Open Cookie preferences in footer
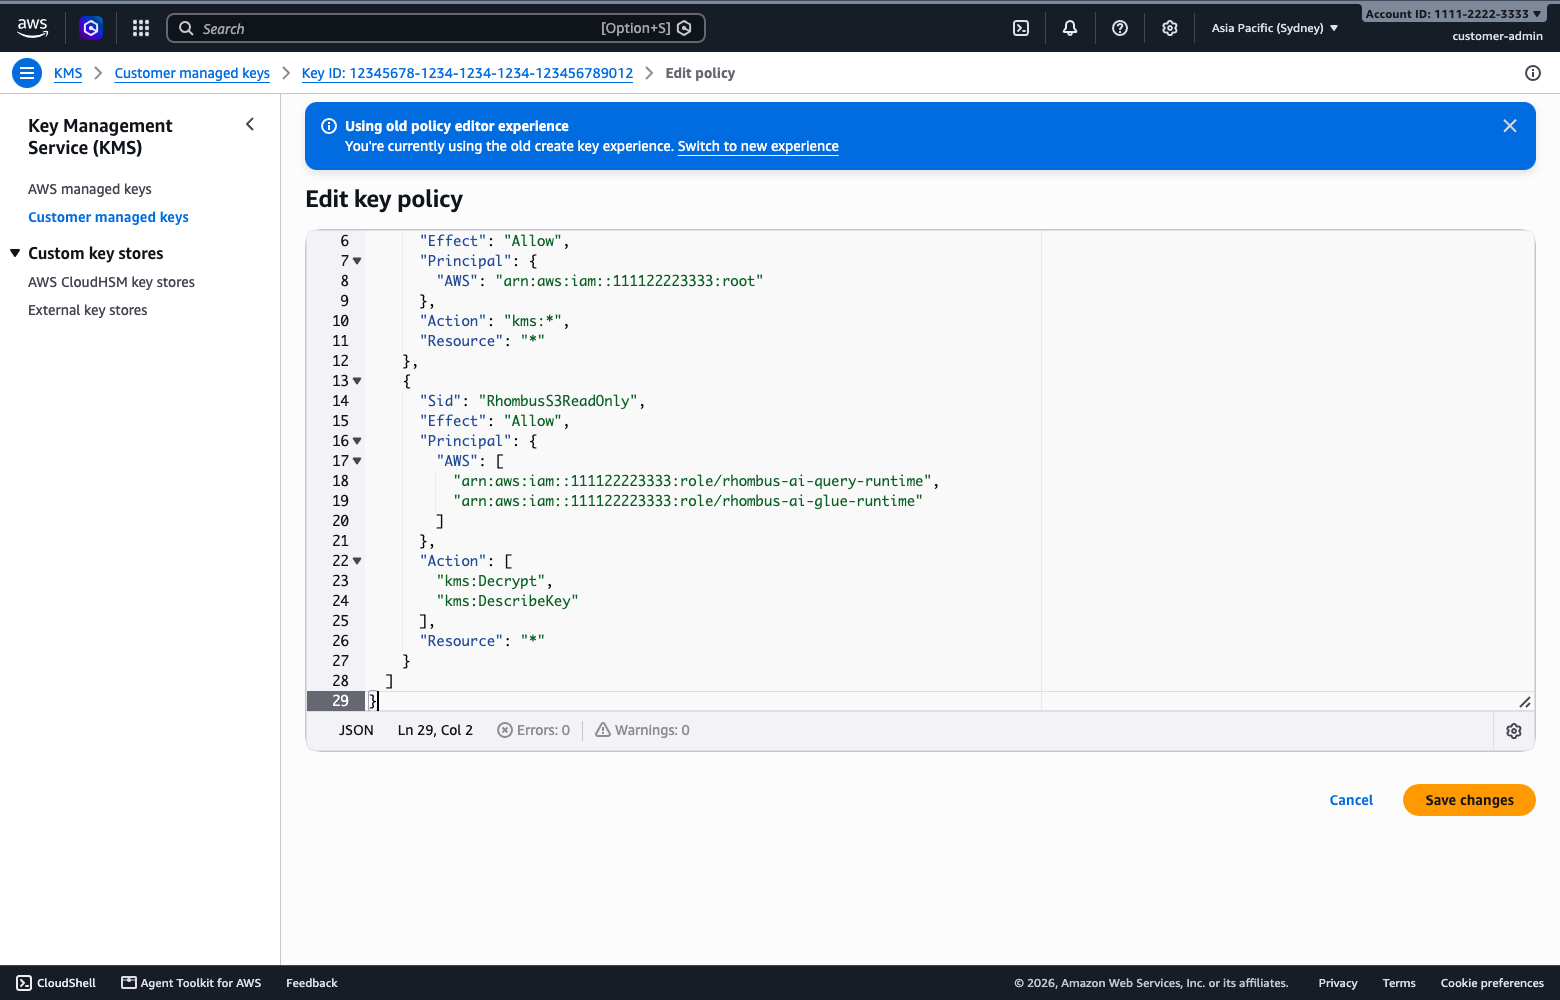Screen dimensions: 1560x1000 (1492, 983)
